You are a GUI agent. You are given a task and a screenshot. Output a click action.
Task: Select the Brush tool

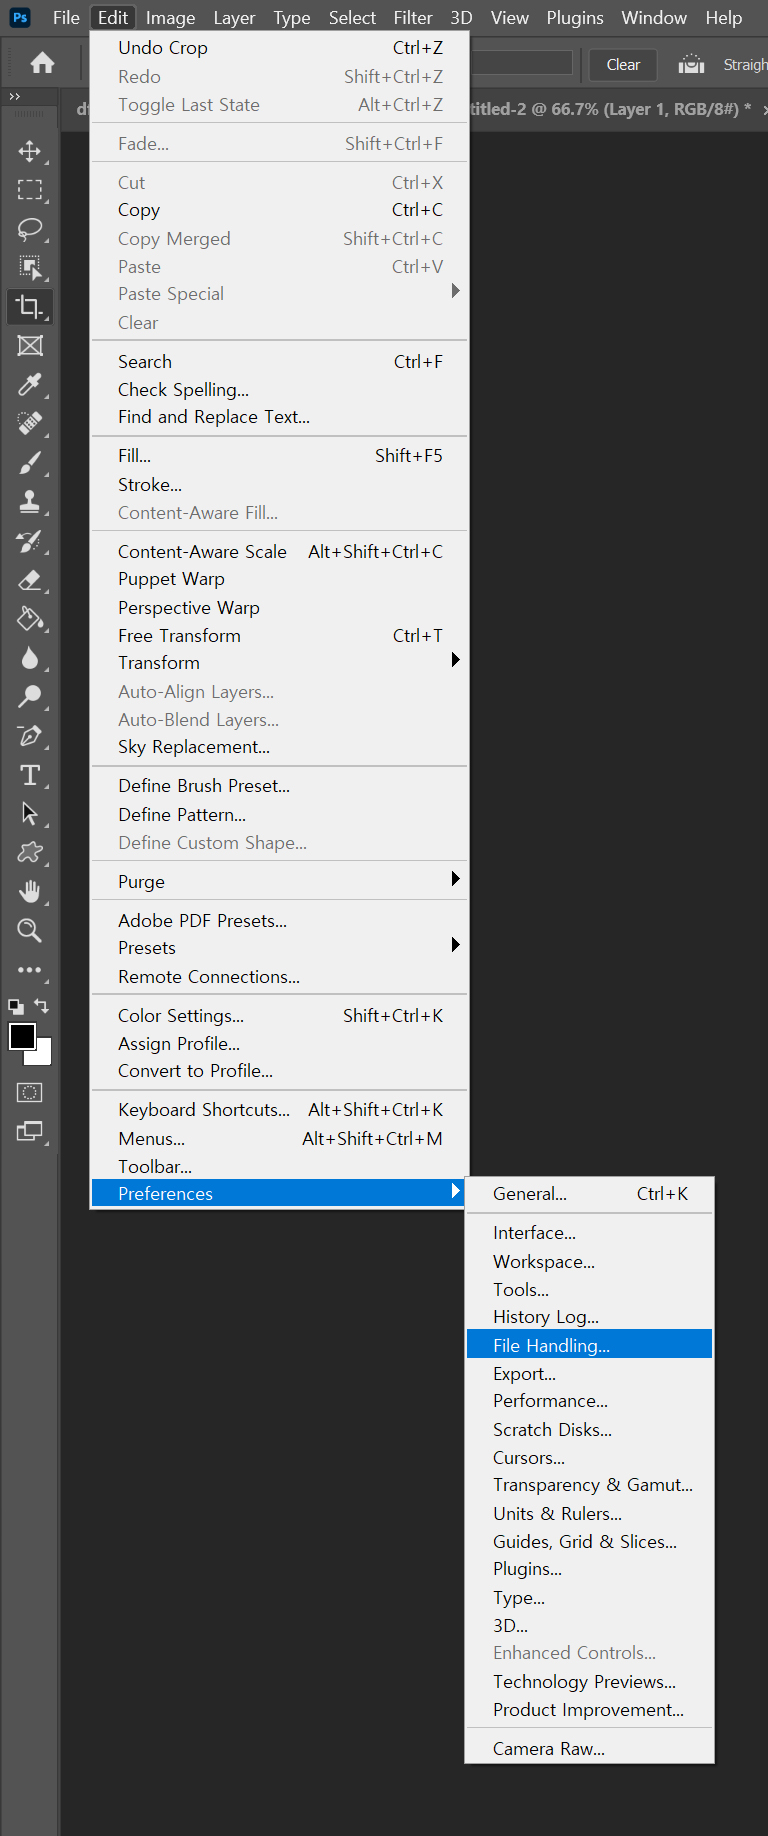tap(30, 463)
